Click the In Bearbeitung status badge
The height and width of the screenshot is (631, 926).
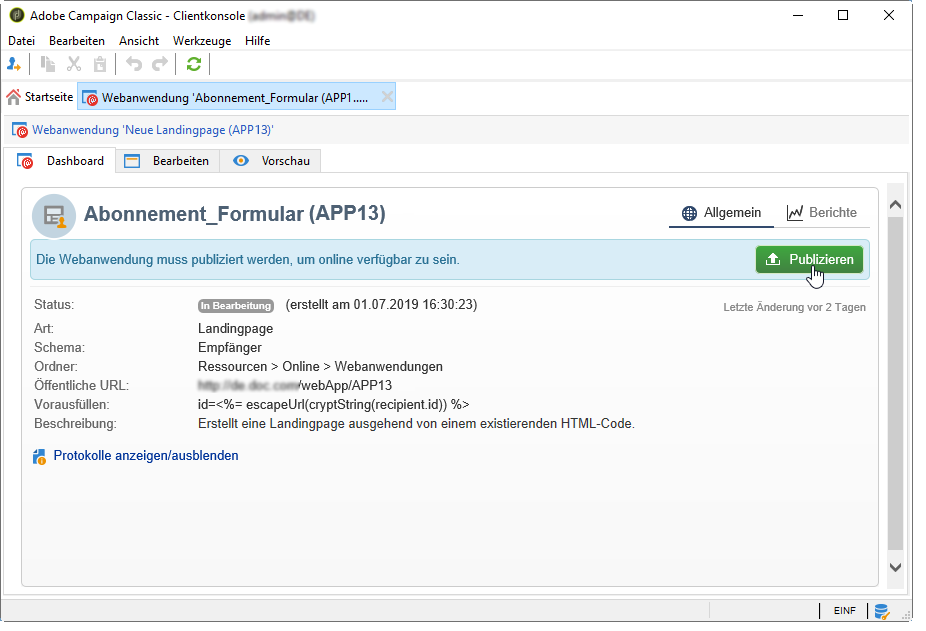pyautogui.click(x=236, y=305)
